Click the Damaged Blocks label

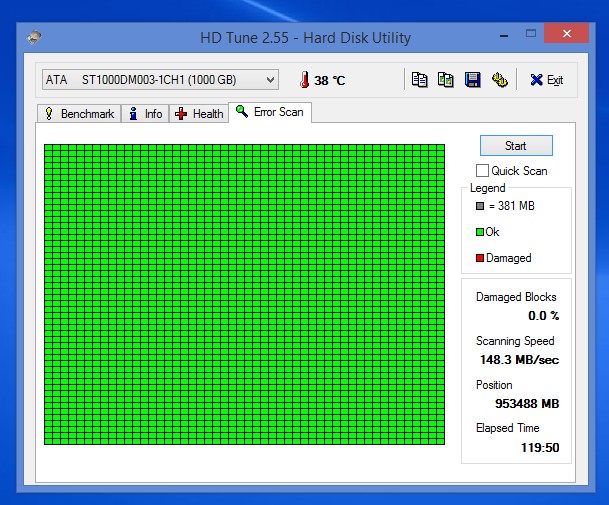(516, 297)
